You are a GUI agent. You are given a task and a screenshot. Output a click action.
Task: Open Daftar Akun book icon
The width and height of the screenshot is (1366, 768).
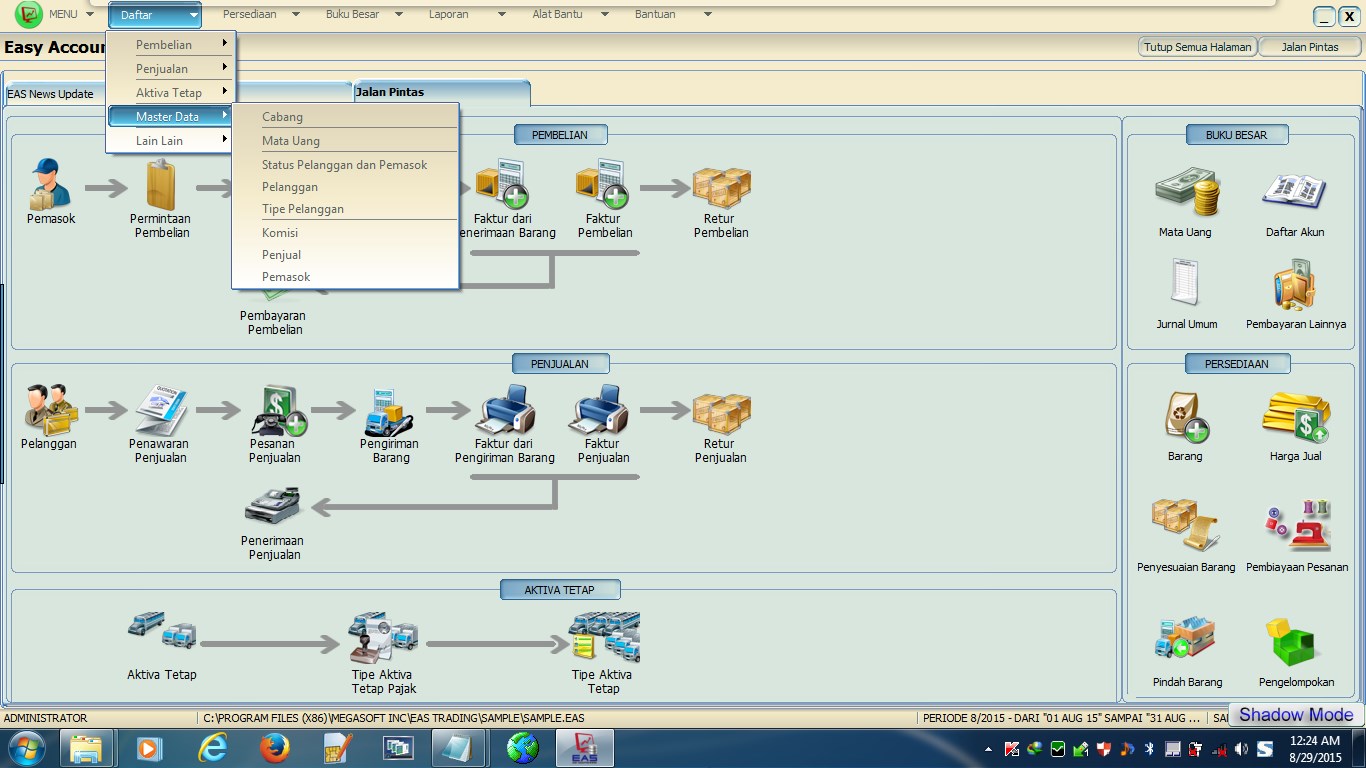pos(1294,191)
